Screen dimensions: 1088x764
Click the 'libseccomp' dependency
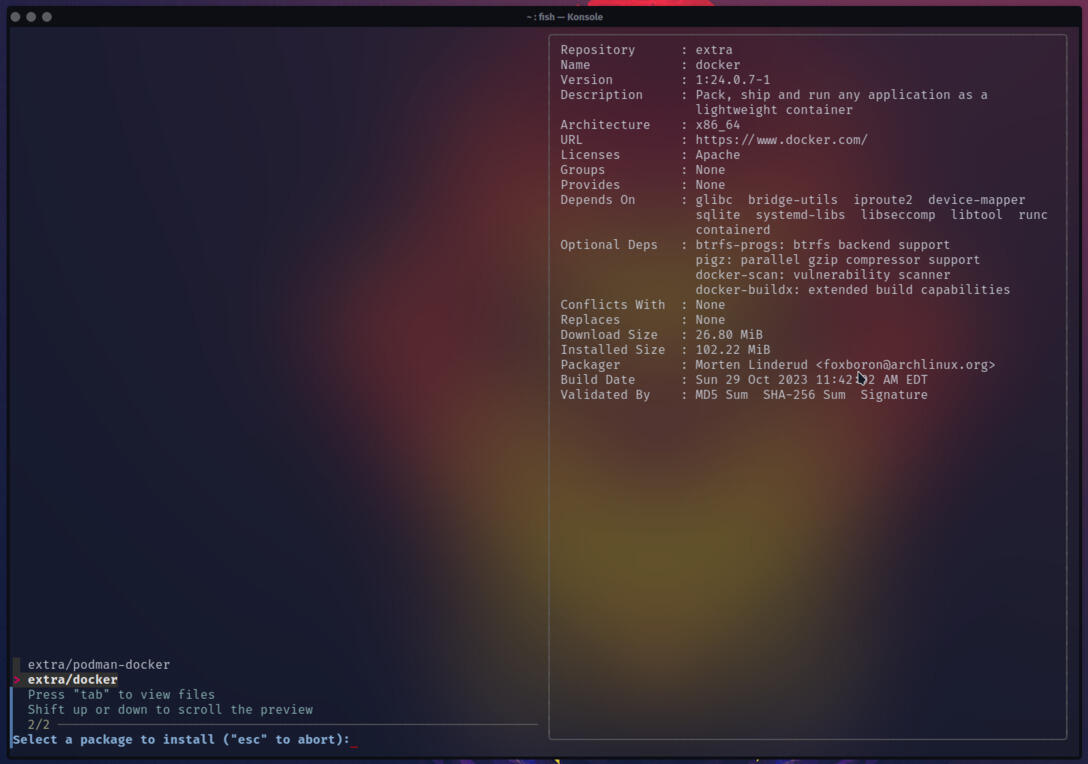point(898,214)
